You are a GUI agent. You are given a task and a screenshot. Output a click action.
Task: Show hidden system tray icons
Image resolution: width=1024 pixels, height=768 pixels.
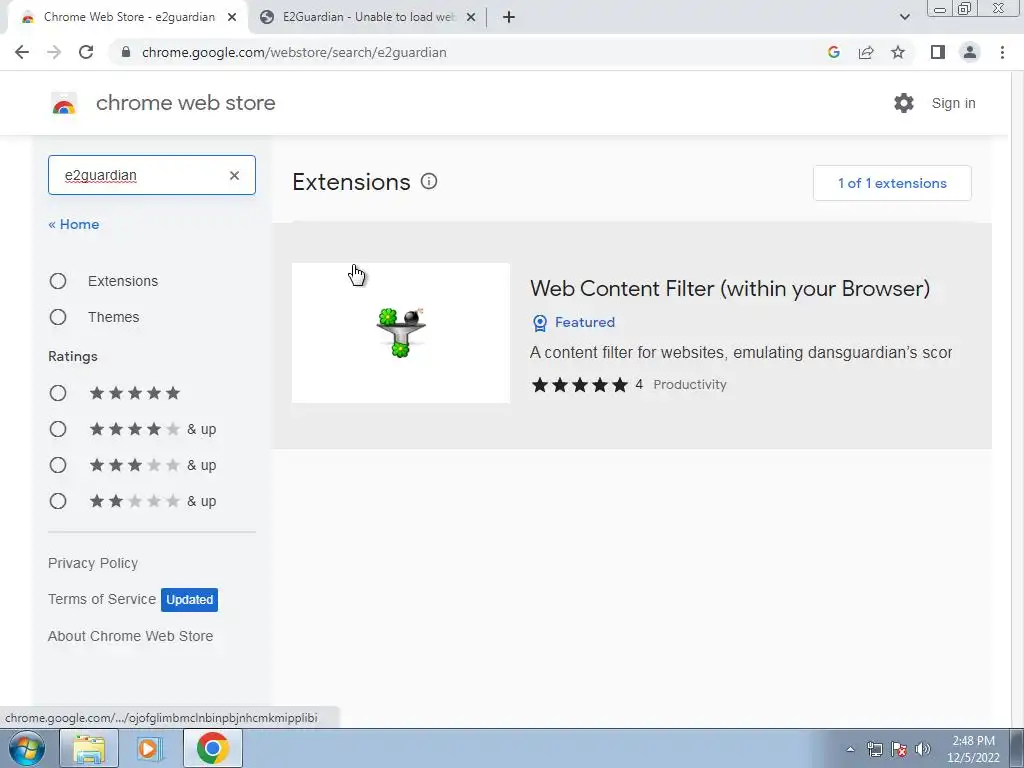click(x=850, y=749)
